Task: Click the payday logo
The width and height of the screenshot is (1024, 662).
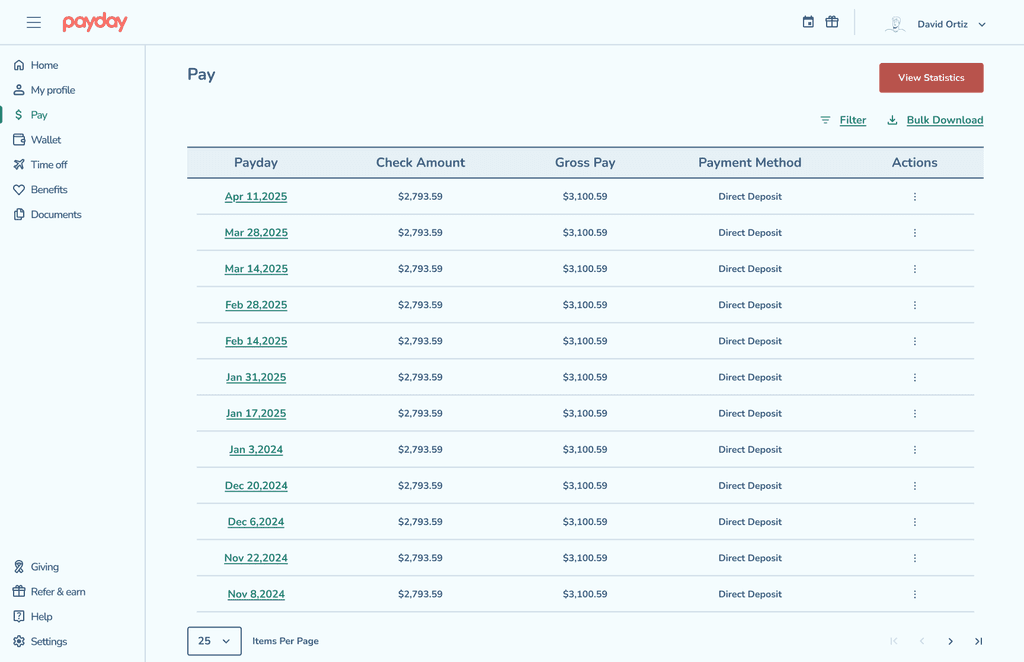Action: (x=95, y=22)
